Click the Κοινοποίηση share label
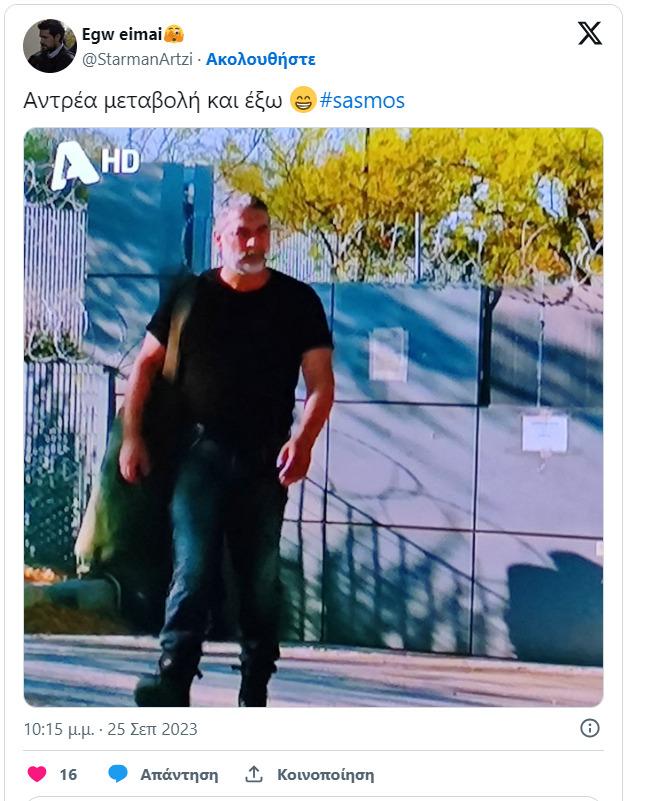The width and height of the screenshot is (671, 801). (325, 774)
